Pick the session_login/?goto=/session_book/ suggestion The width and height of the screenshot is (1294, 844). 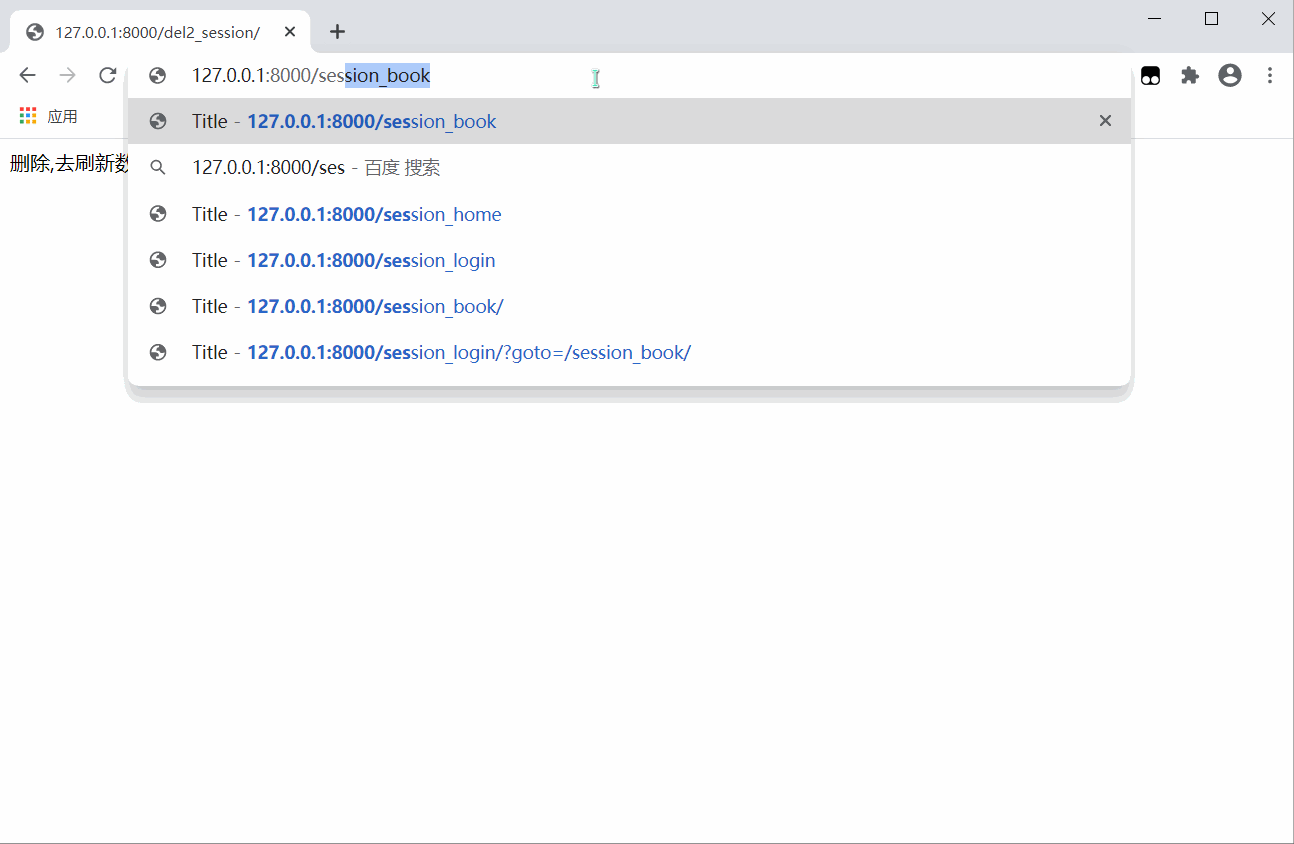point(468,352)
